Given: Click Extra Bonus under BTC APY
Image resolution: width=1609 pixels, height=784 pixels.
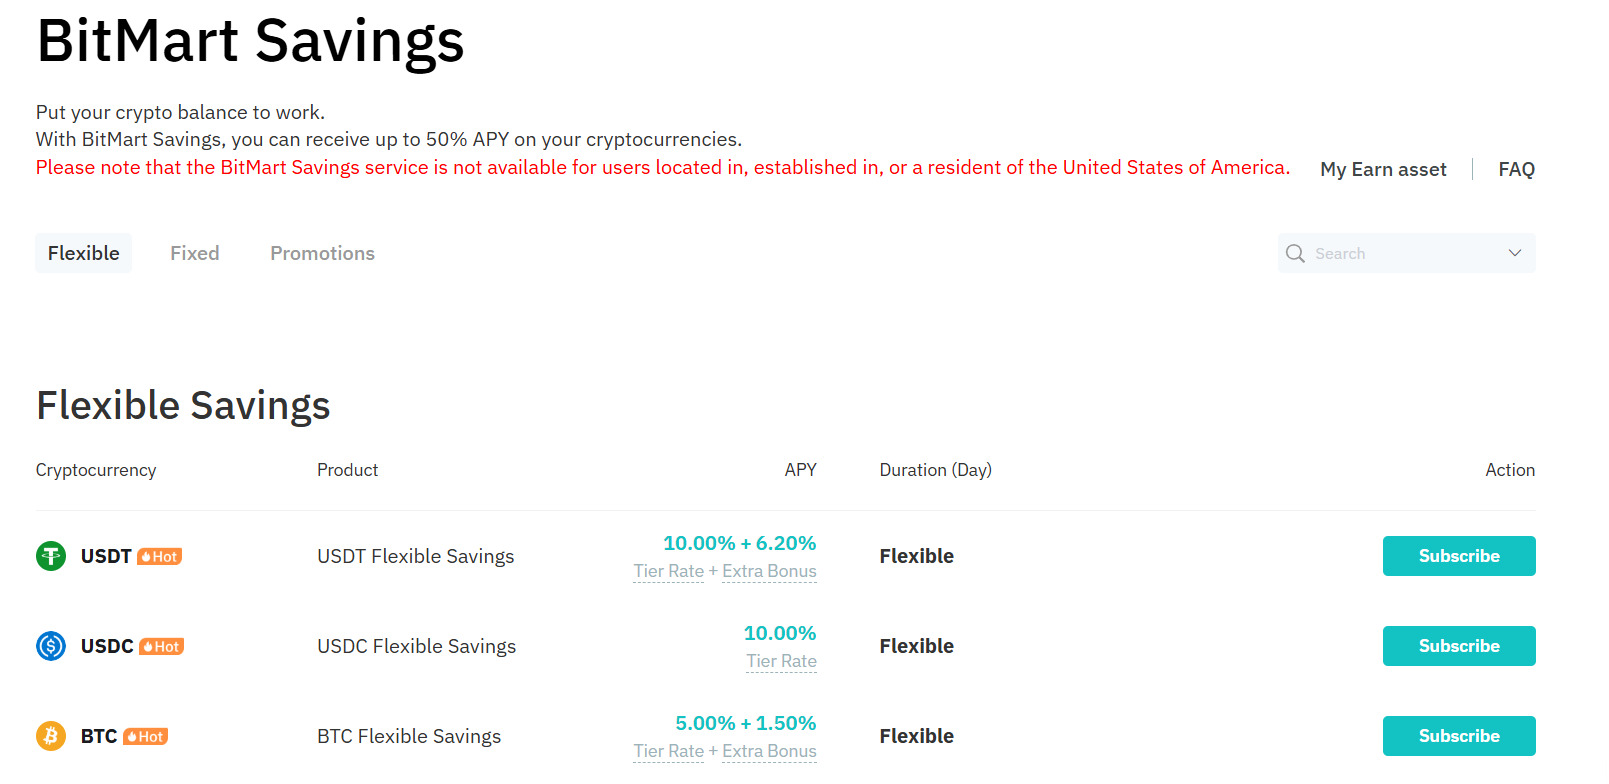Looking at the screenshot, I should point(769,751).
